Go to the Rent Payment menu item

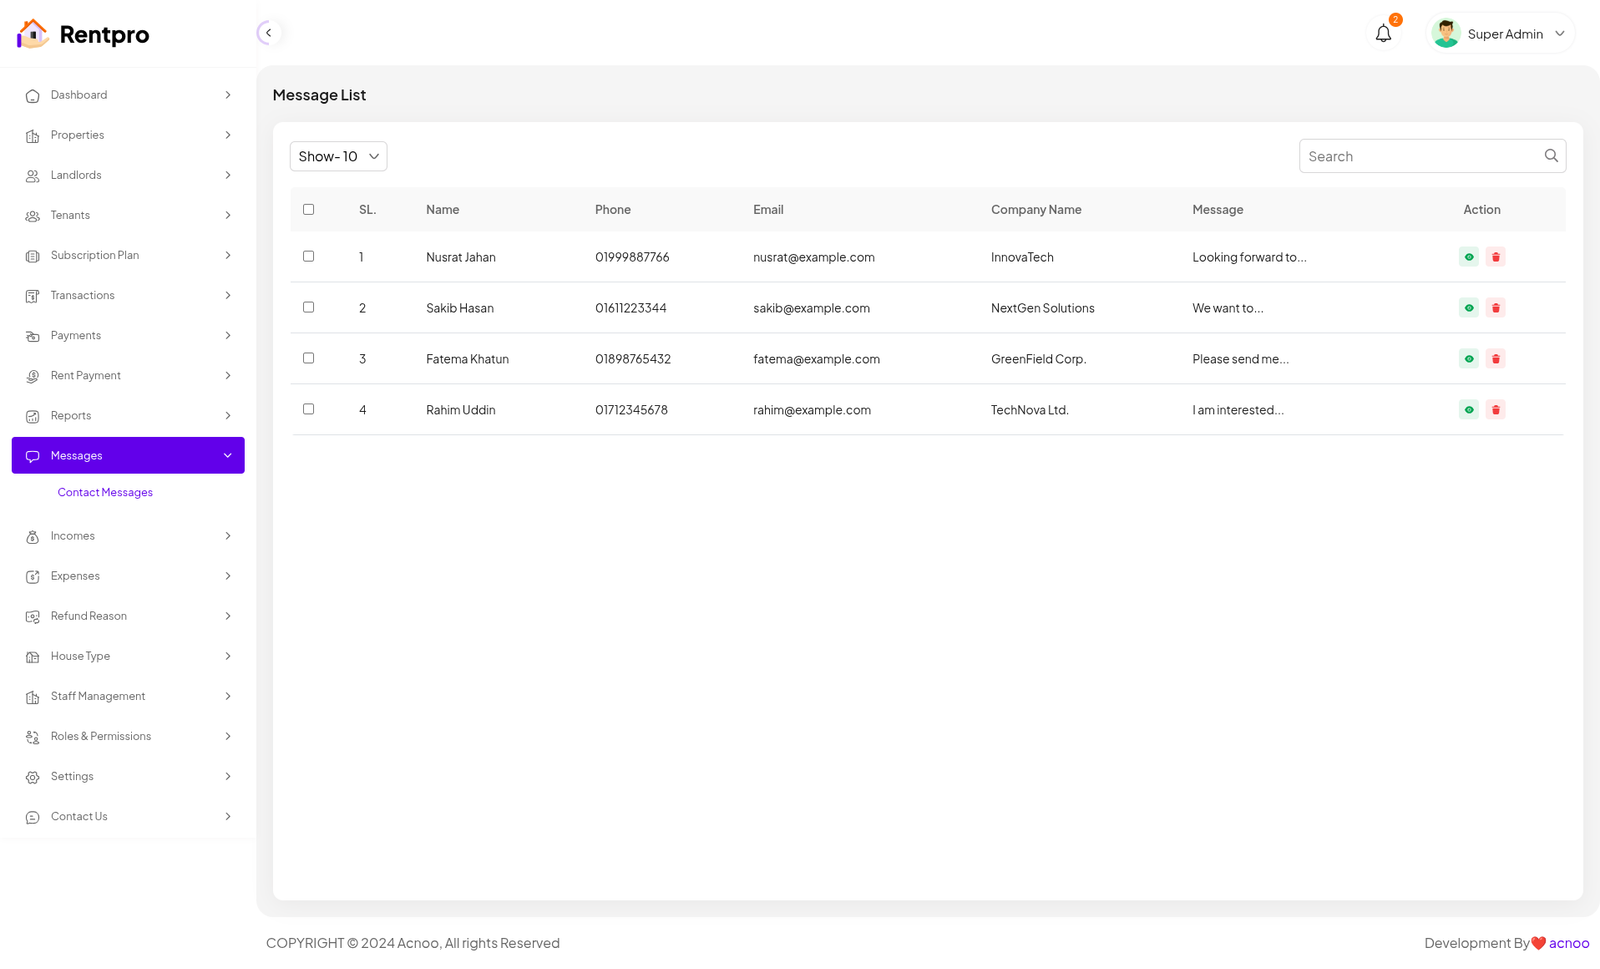[x=128, y=376]
